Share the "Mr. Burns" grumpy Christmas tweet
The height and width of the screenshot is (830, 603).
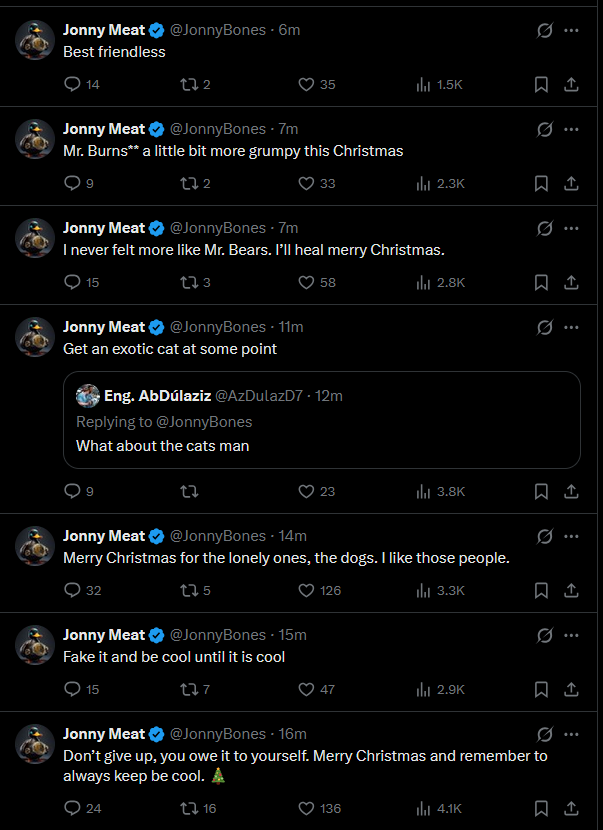(x=571, y=183)
